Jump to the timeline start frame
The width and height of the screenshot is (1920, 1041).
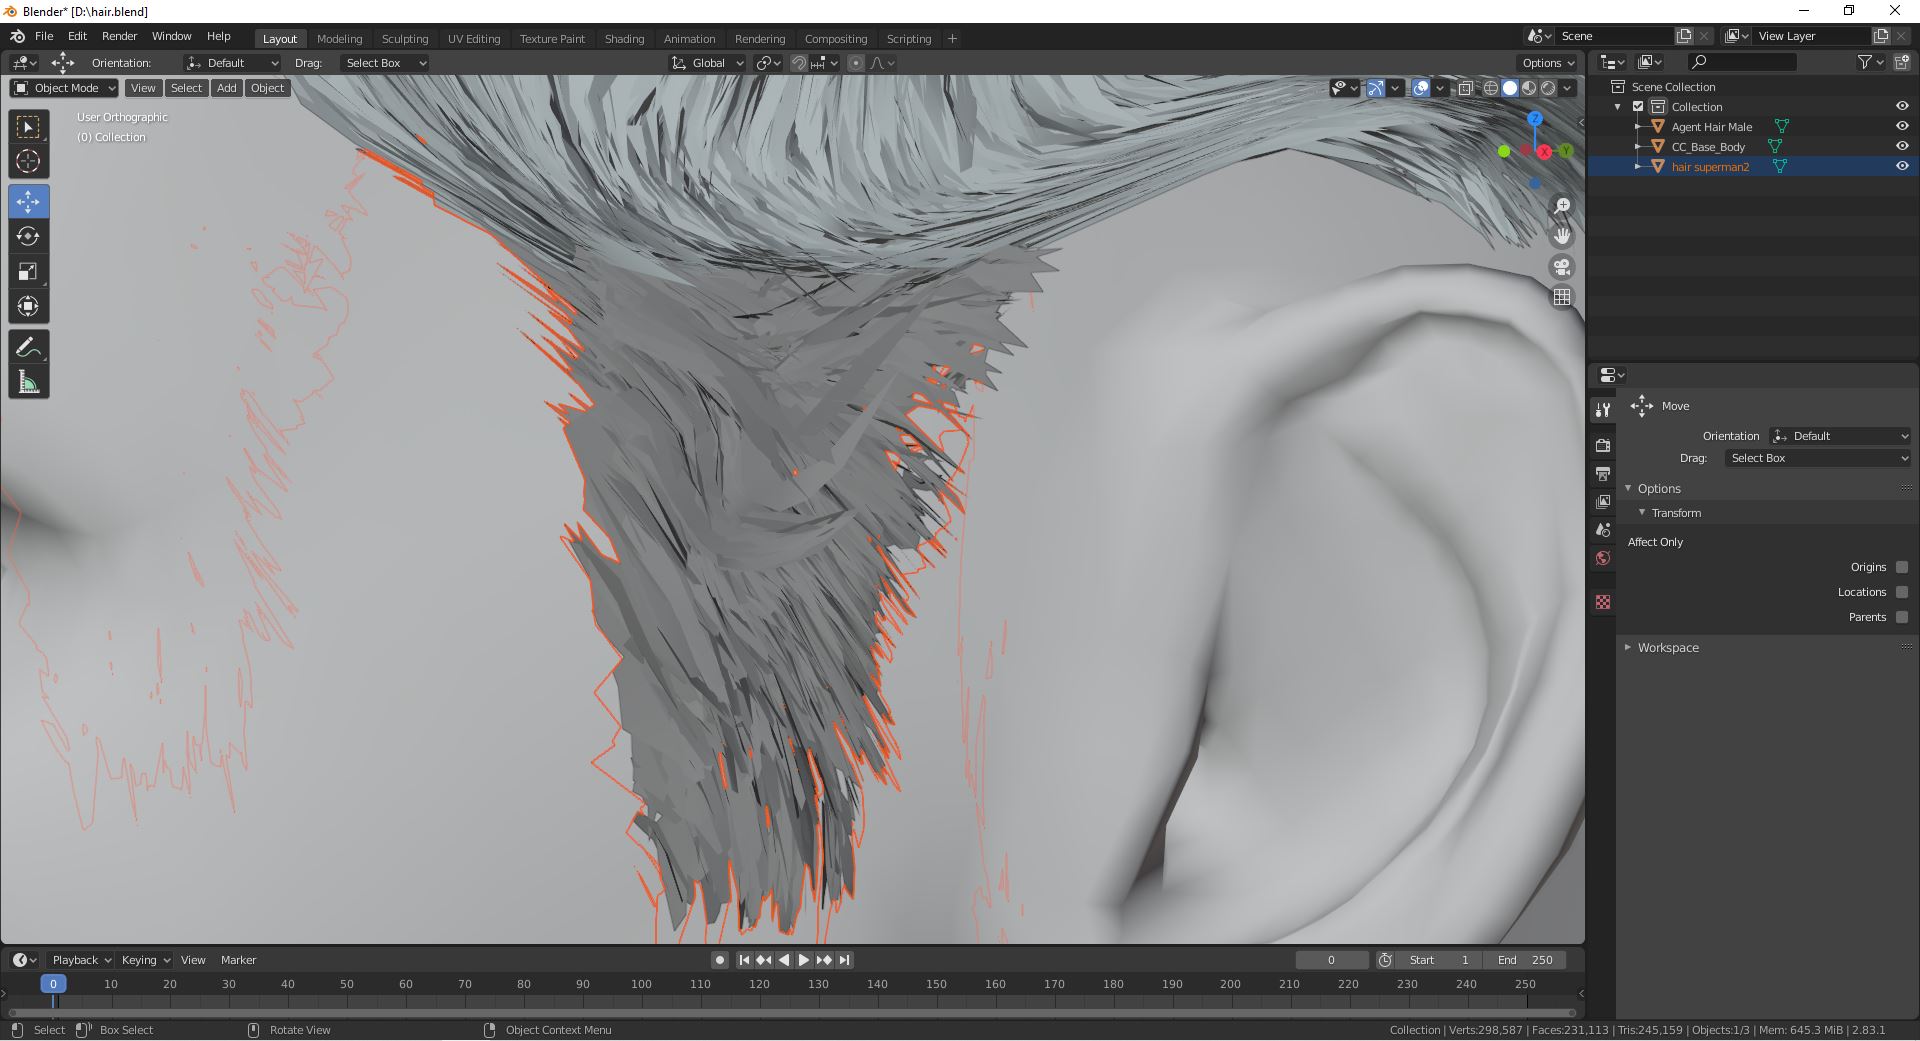pyautogui.click(x=744, y=960)
